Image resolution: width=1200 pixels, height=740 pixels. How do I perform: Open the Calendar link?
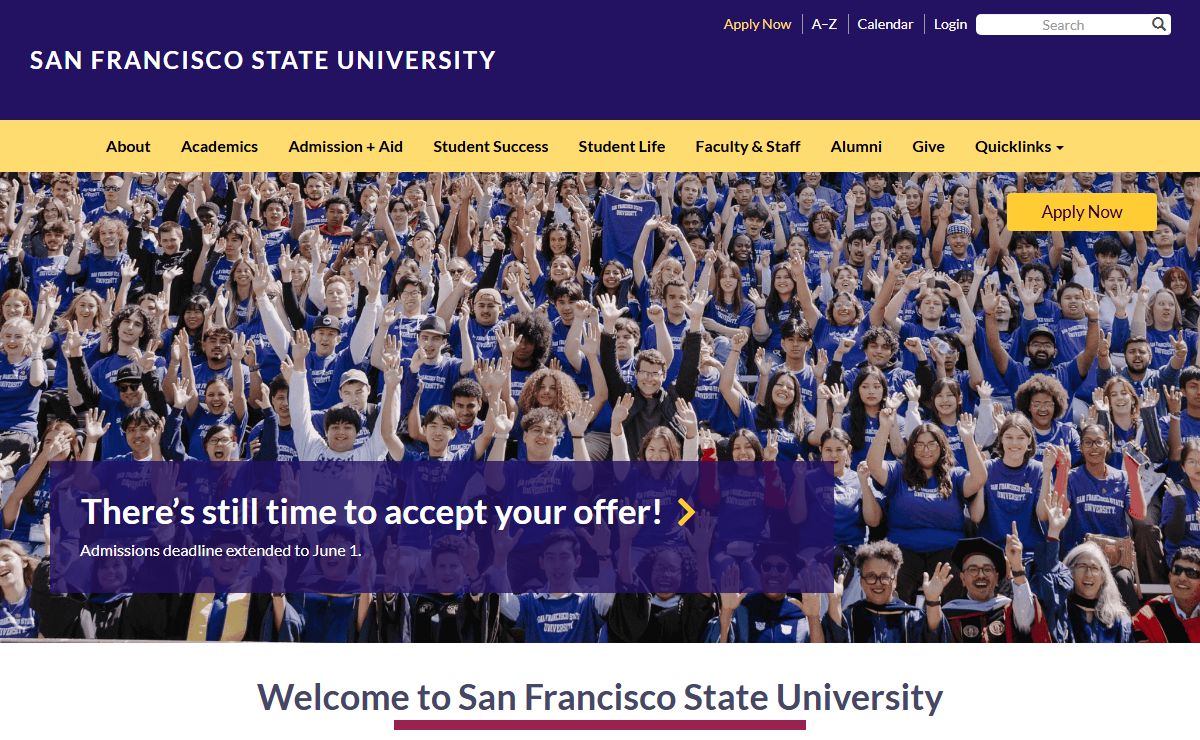885,24
